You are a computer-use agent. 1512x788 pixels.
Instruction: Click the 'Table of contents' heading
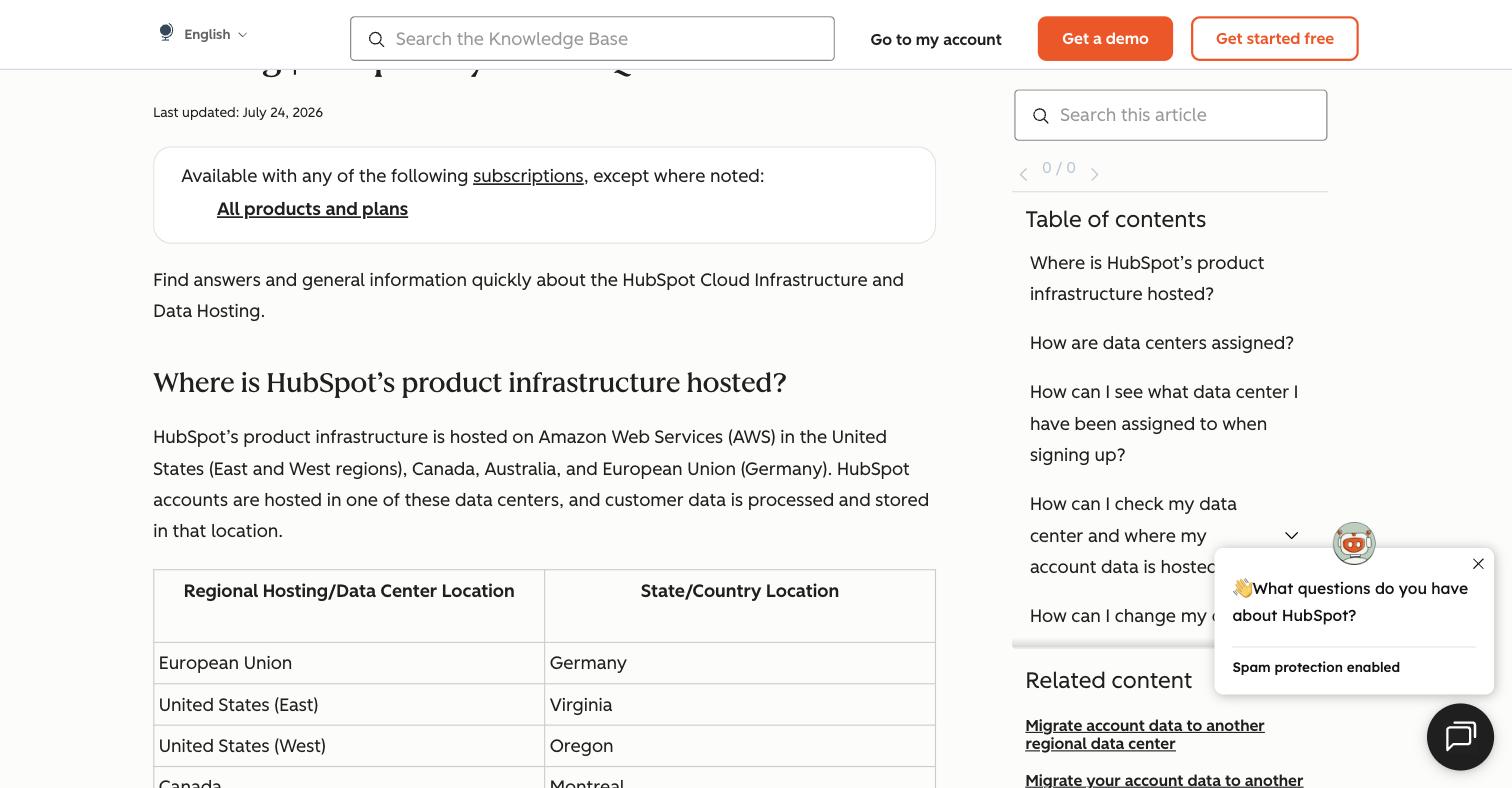pyautogui.click(x=1116, y=219)
